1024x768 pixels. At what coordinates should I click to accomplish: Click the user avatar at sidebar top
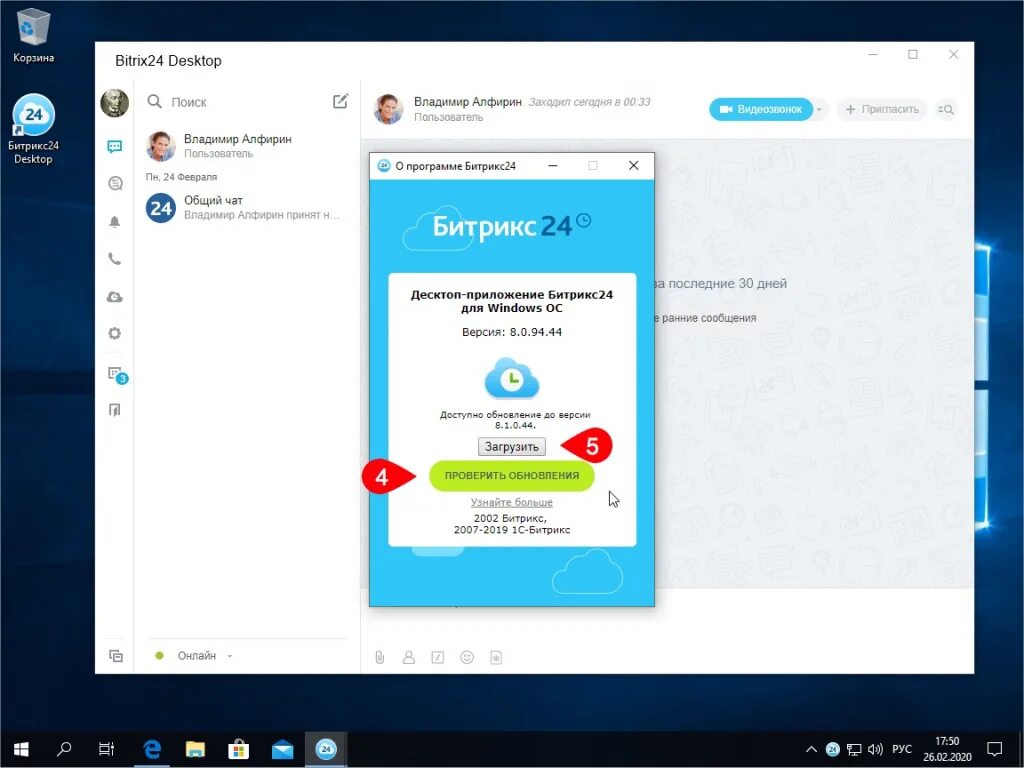[x=114, y=103]
